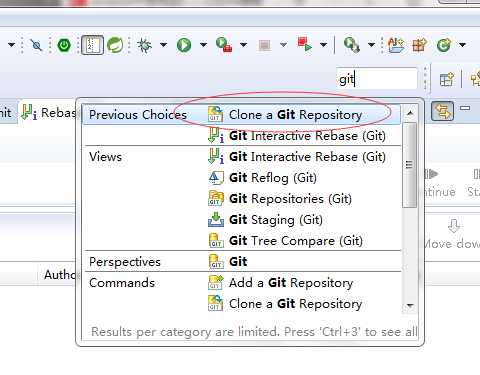Open the dropdown beside the relaunch icon
The width and height of the screenshot is (480, 375).
[x=323, y=45]
